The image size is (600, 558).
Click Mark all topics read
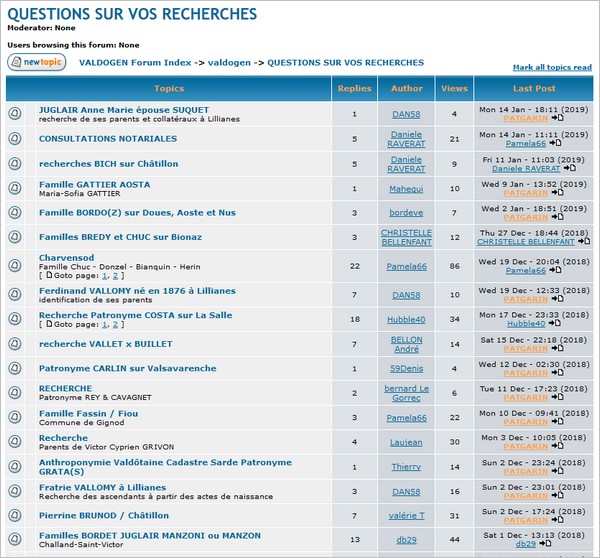[552, 67]
